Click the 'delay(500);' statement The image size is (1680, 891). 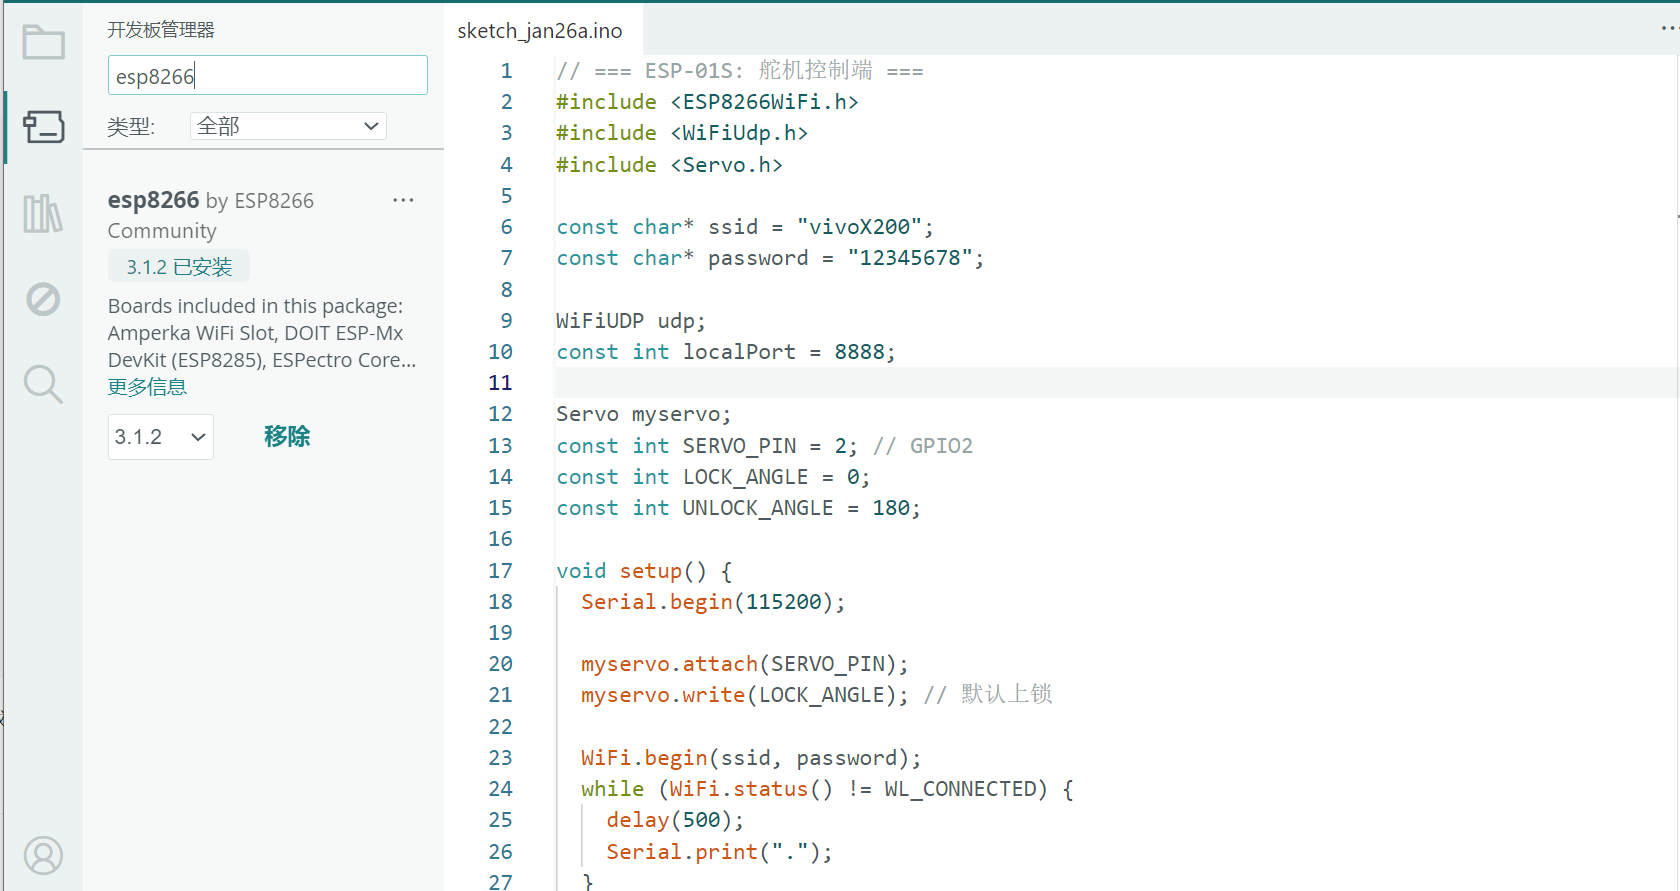675,820
